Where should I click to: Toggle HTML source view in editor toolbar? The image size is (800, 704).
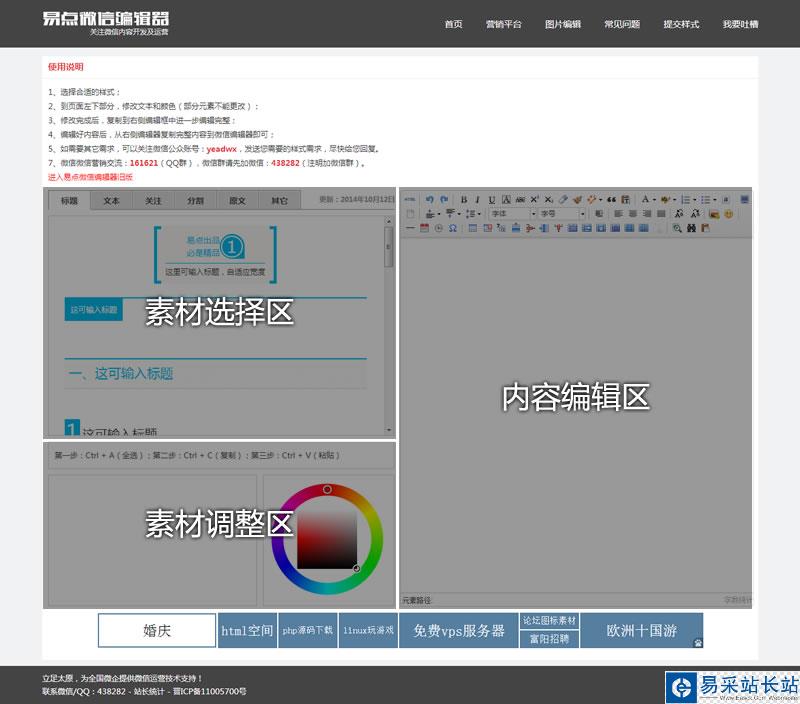[410, 199]
